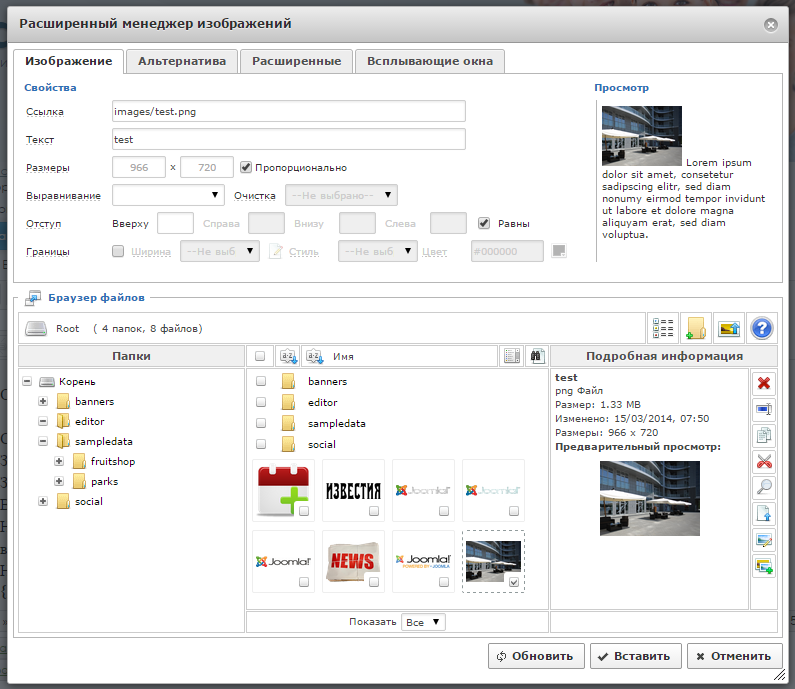Click the border style pencil icon
This screenshot has width=795, height=689.
click(276, 251)
